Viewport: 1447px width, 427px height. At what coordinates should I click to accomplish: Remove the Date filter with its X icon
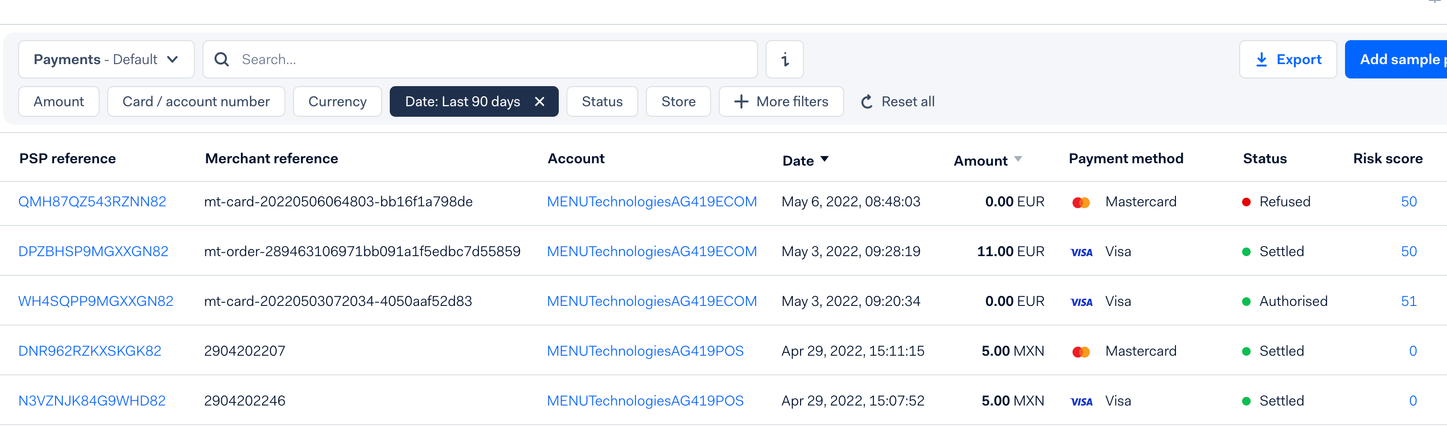coord(540,101)
